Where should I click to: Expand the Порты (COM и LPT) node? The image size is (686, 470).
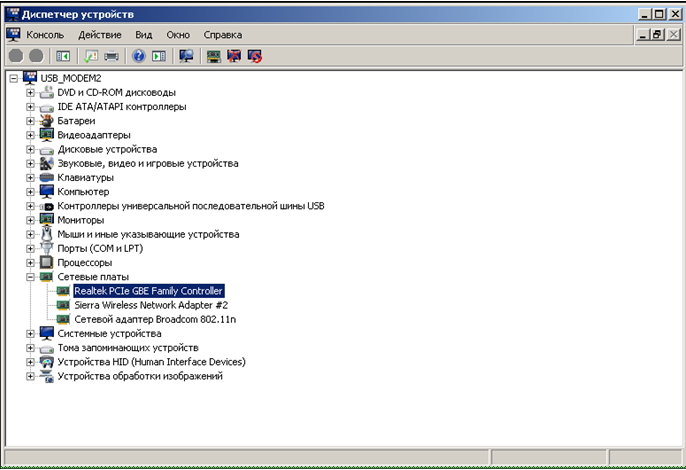coord(31,248)
